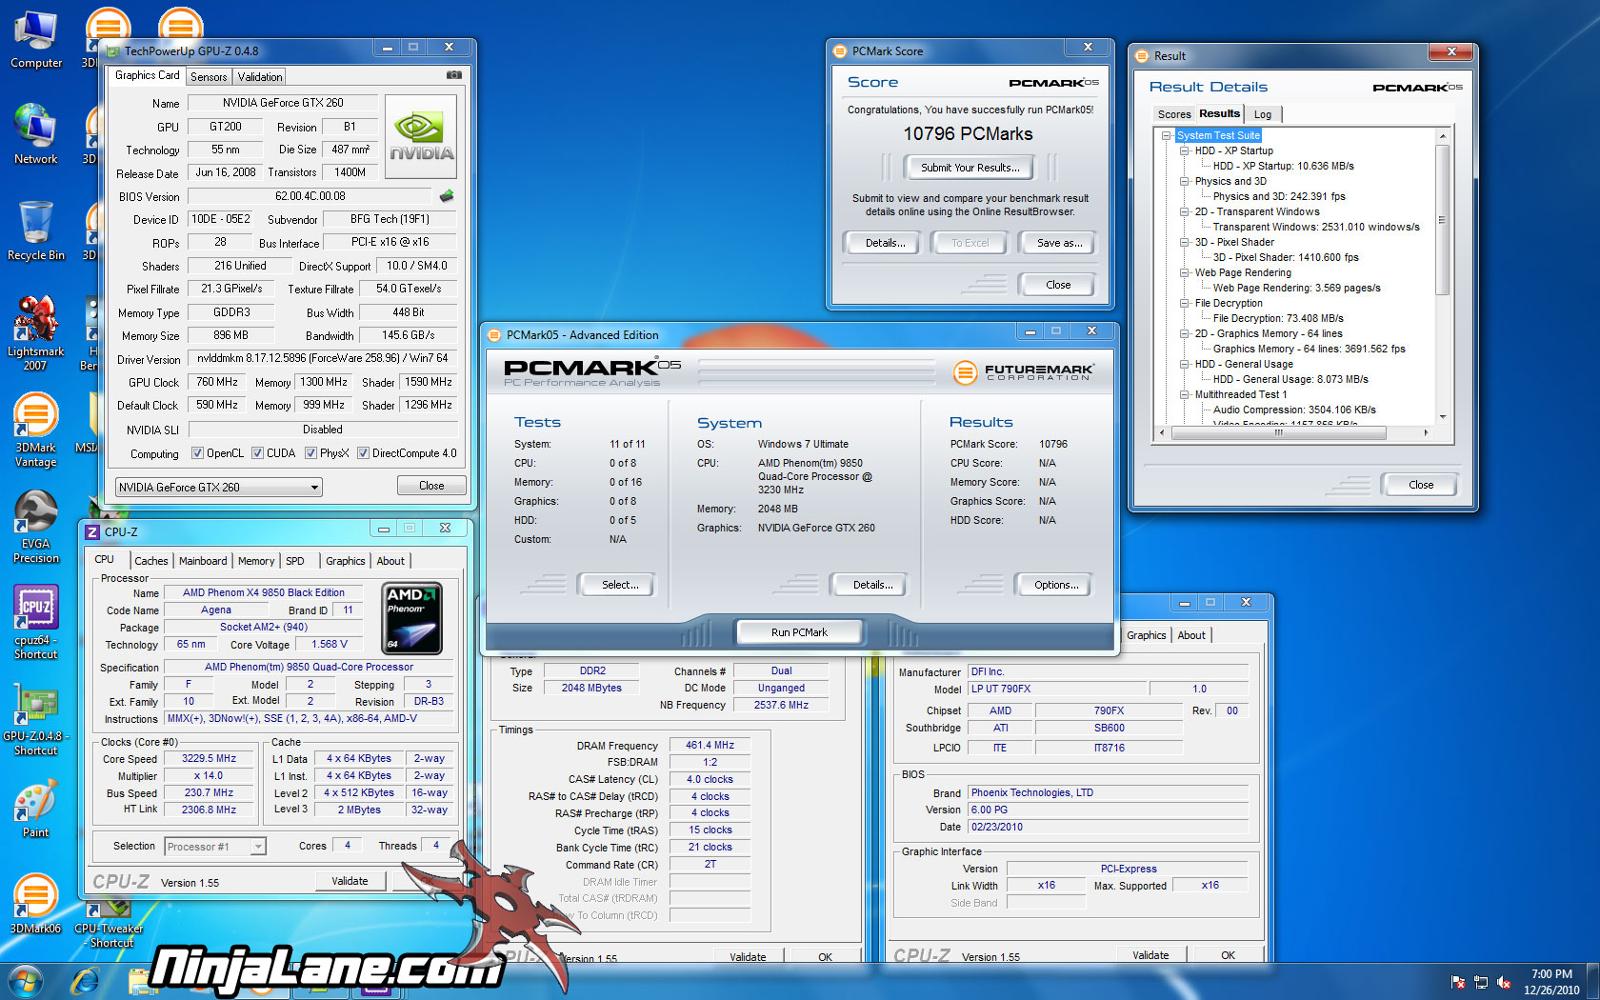The height and width of the screenshot is (1000, 1600).
Task: Toggle the PhysX checkbox in GPU-Z
Action: pyautogui.click(x=310, y=453)
